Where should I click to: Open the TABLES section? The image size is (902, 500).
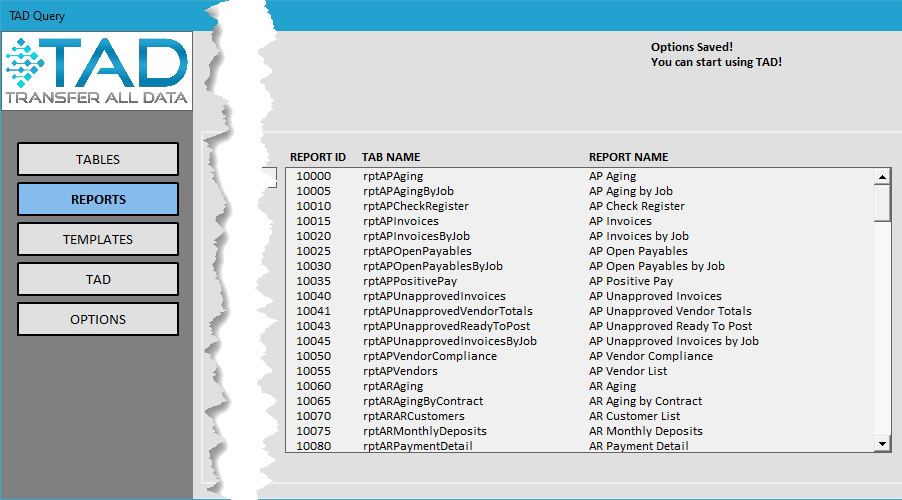tap(98, 159)
